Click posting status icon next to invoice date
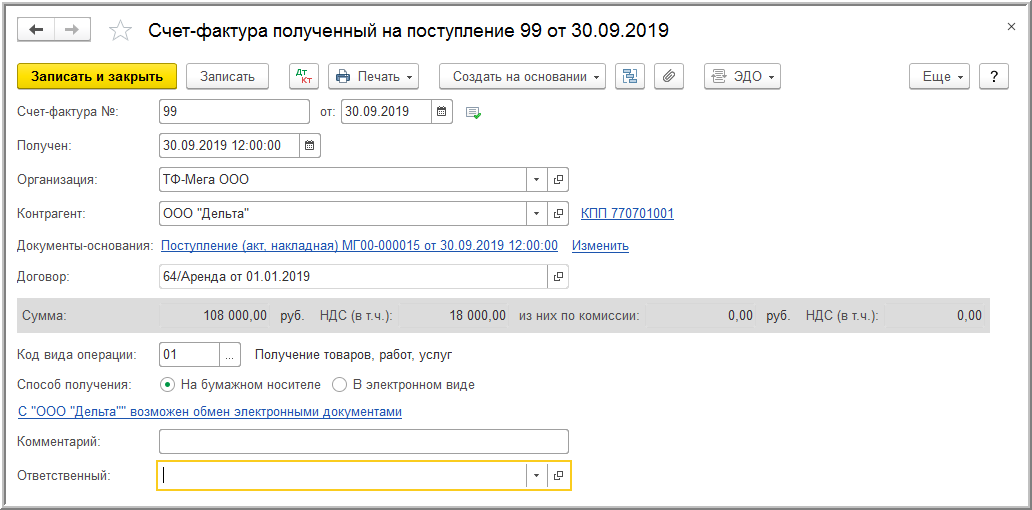This screenshot has height=510, width=1032. point(474,112)
